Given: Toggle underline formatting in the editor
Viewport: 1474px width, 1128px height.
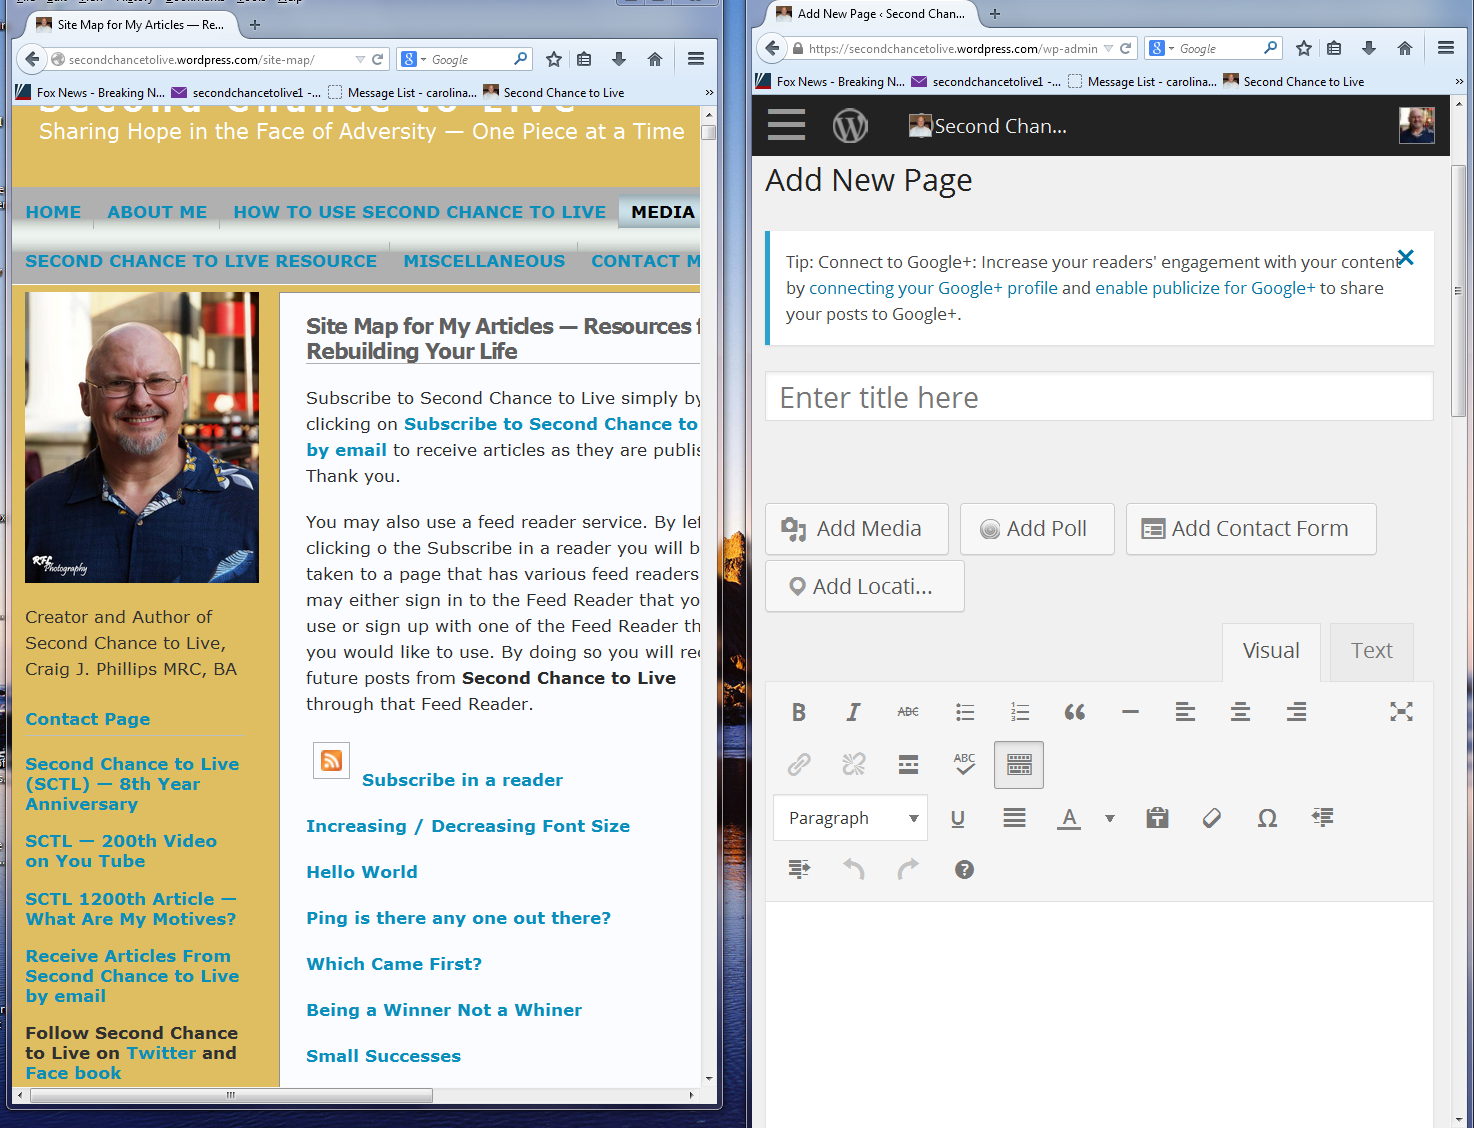Looking at the screenshot, I should tap(957, 818).
